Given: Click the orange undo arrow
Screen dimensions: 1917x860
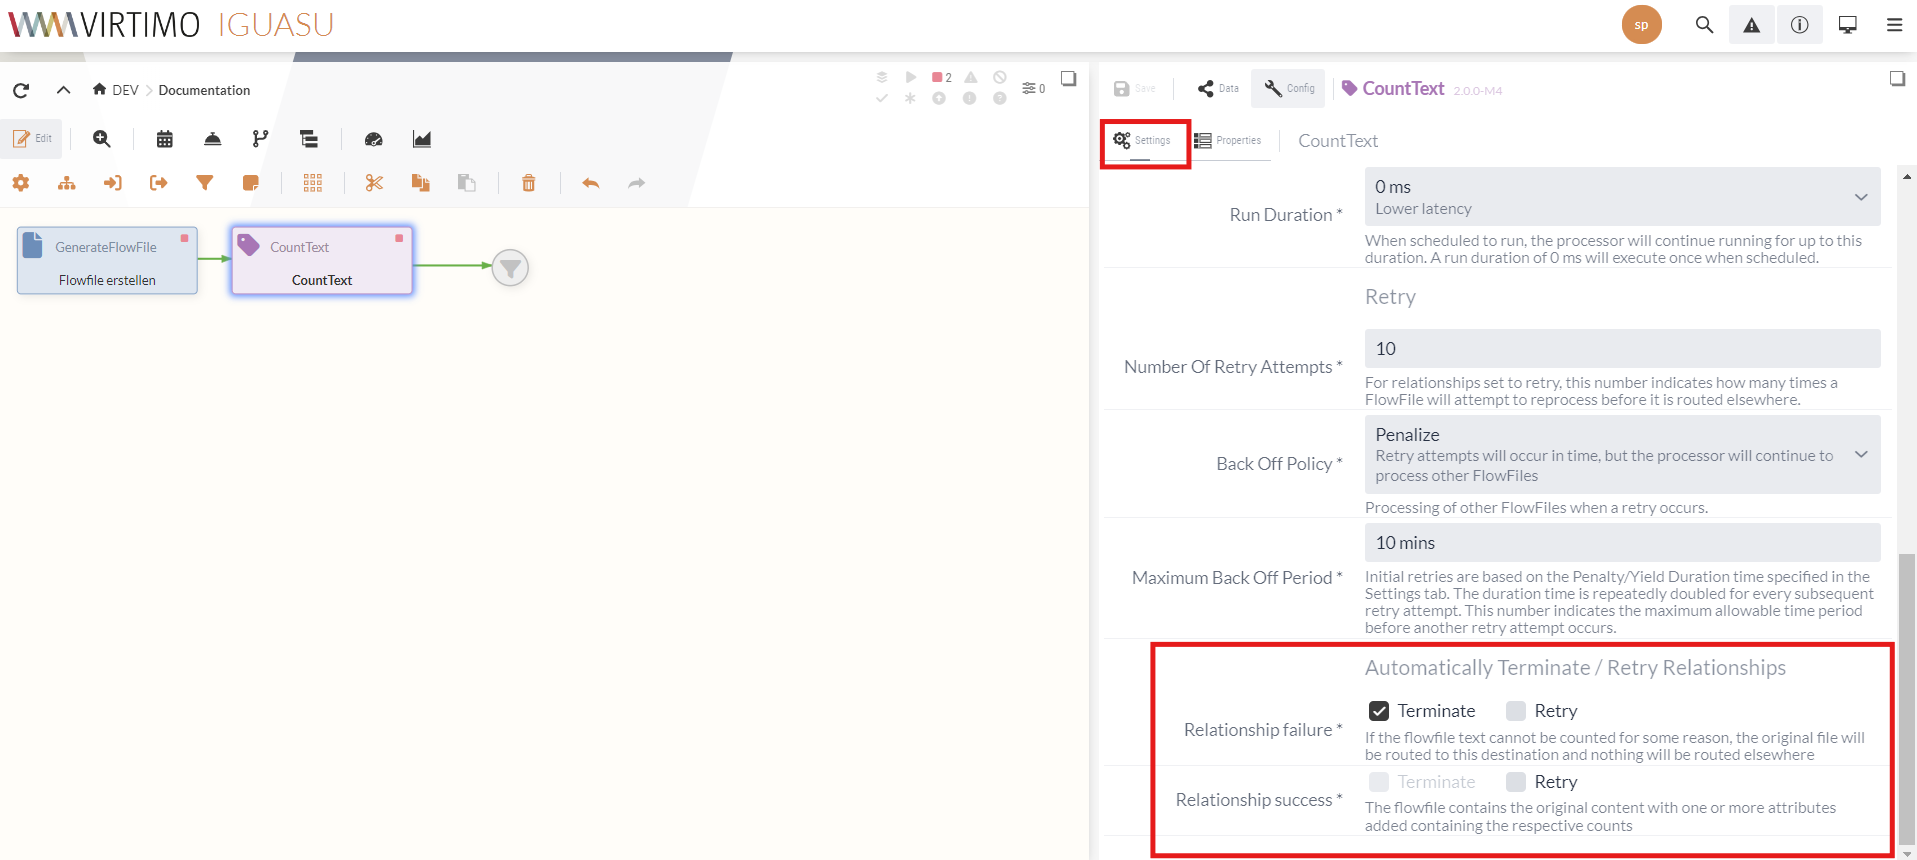Looking at the screenshot, I should (x=590, y=183).
